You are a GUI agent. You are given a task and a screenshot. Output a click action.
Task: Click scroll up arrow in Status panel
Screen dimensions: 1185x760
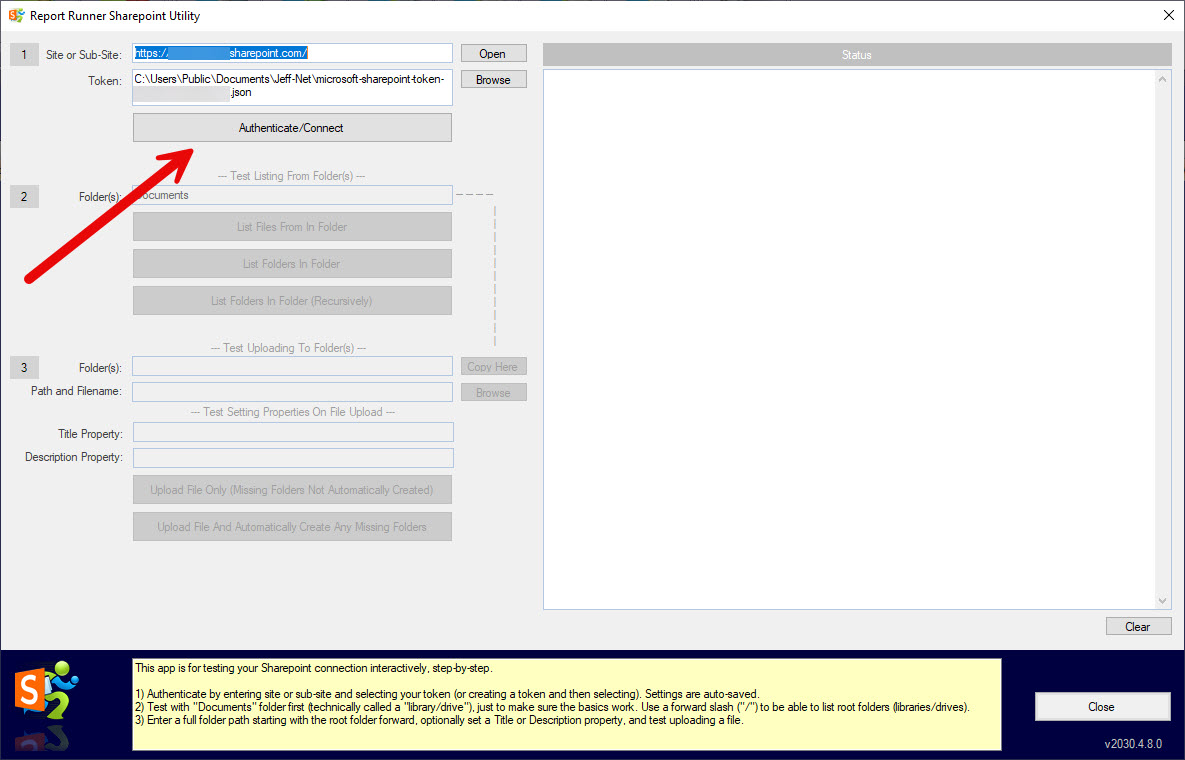click(1162, 79)
